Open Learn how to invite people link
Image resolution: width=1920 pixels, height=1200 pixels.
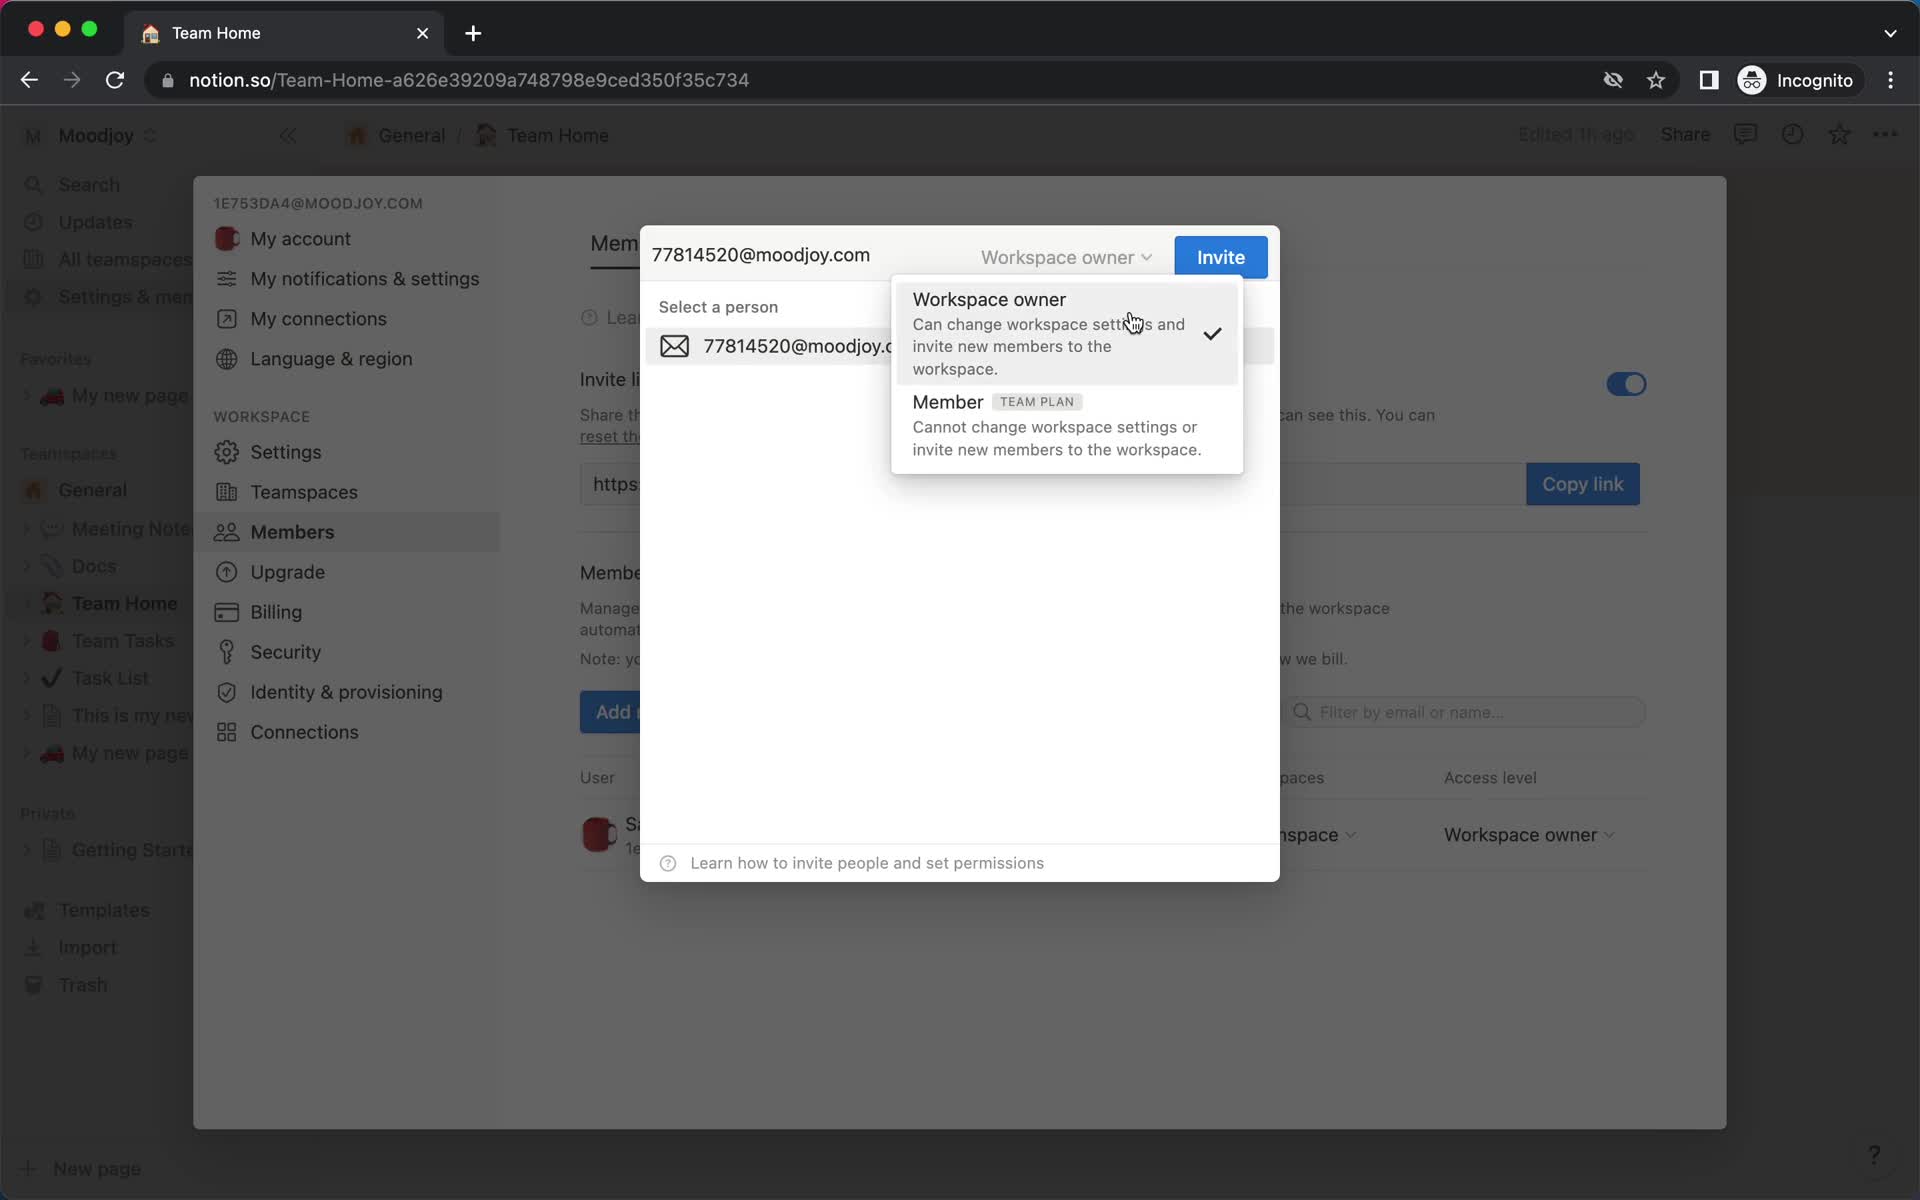[866, 863]
